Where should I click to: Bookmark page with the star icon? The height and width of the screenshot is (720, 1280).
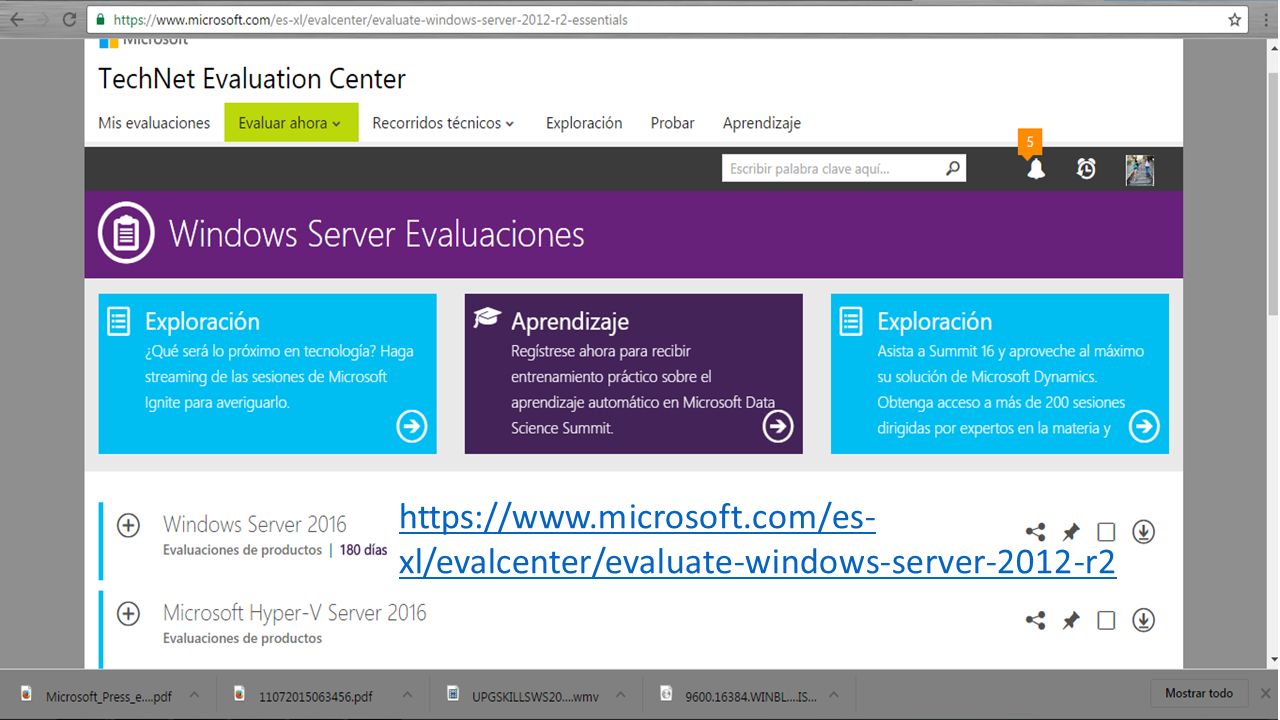(x=1235, y=19)
